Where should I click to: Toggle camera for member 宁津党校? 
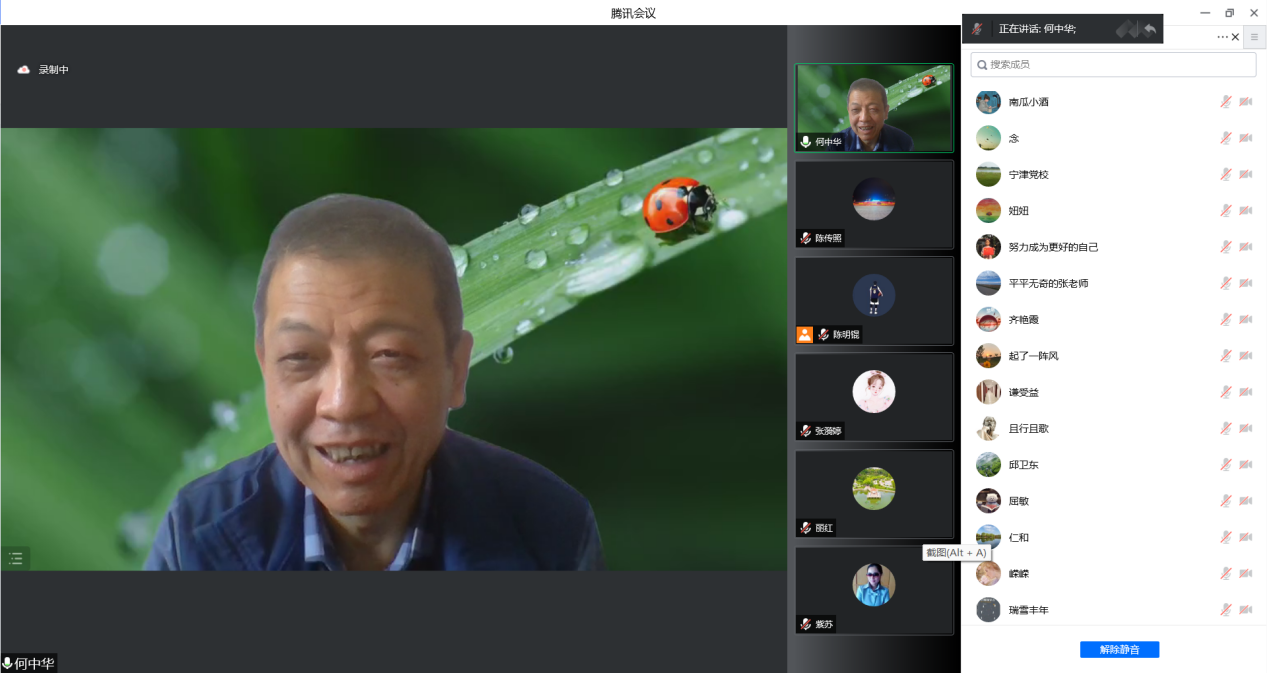click(x=1246, y=174)
